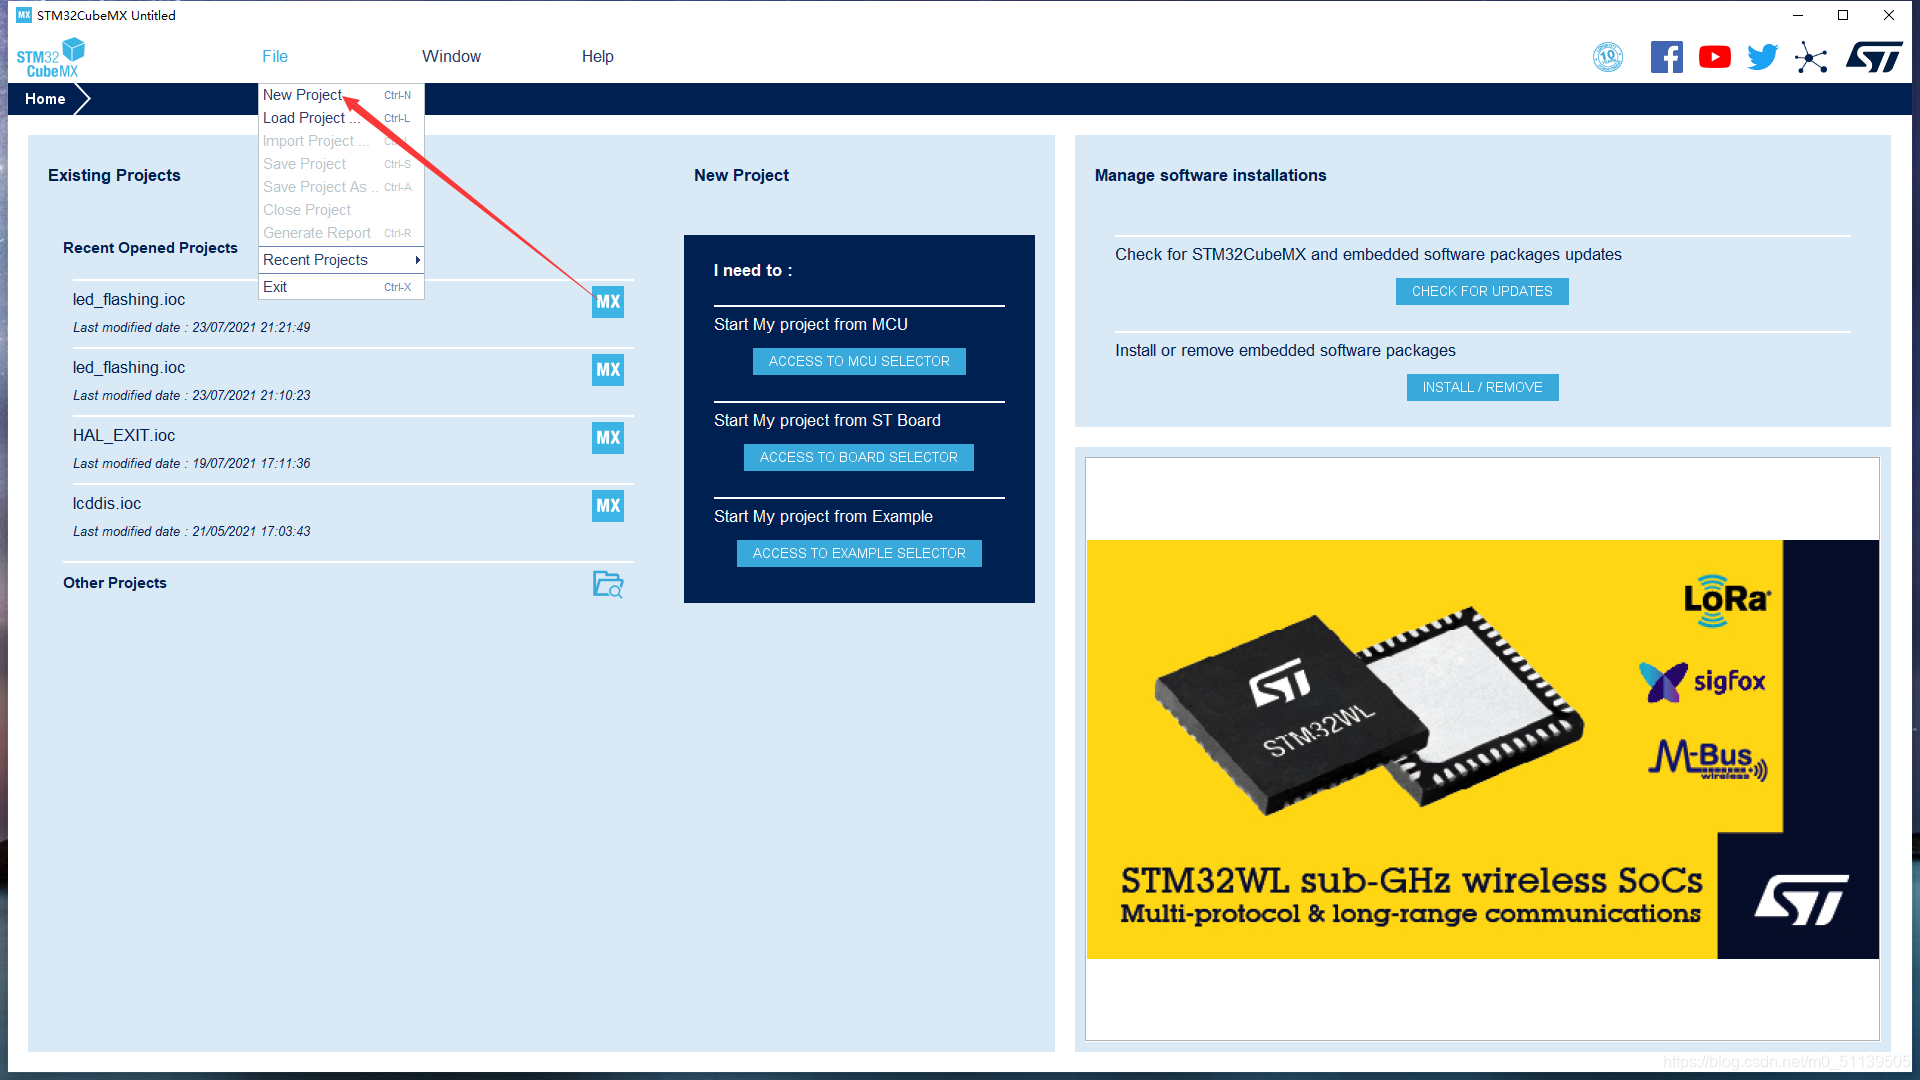
Task: Browse other projects folder icon
Action: pyautogui.click(x=608, y=584)
